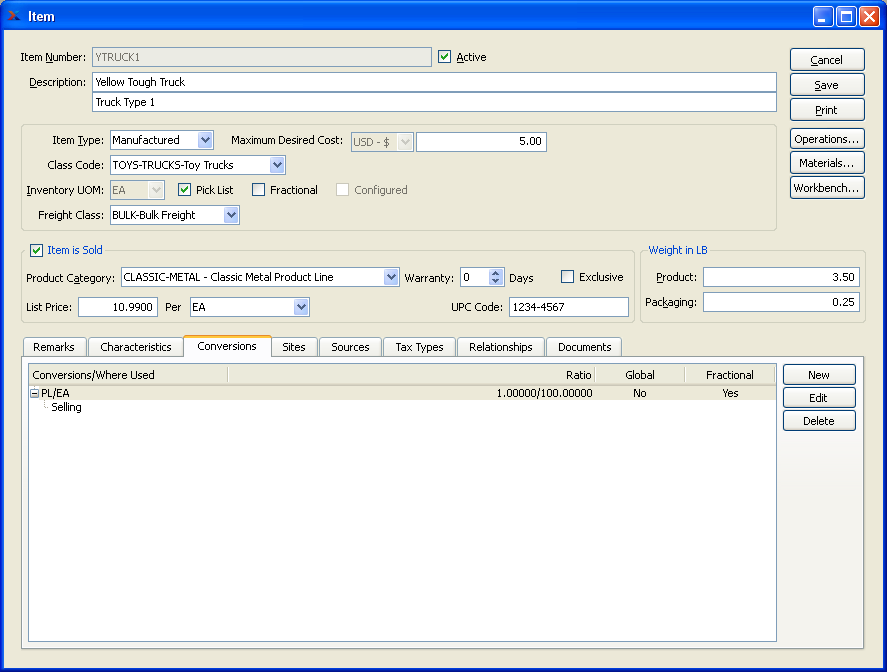The image size is (887, 672).
Task: Add a New conversion
Action: [x=818, y=375]
